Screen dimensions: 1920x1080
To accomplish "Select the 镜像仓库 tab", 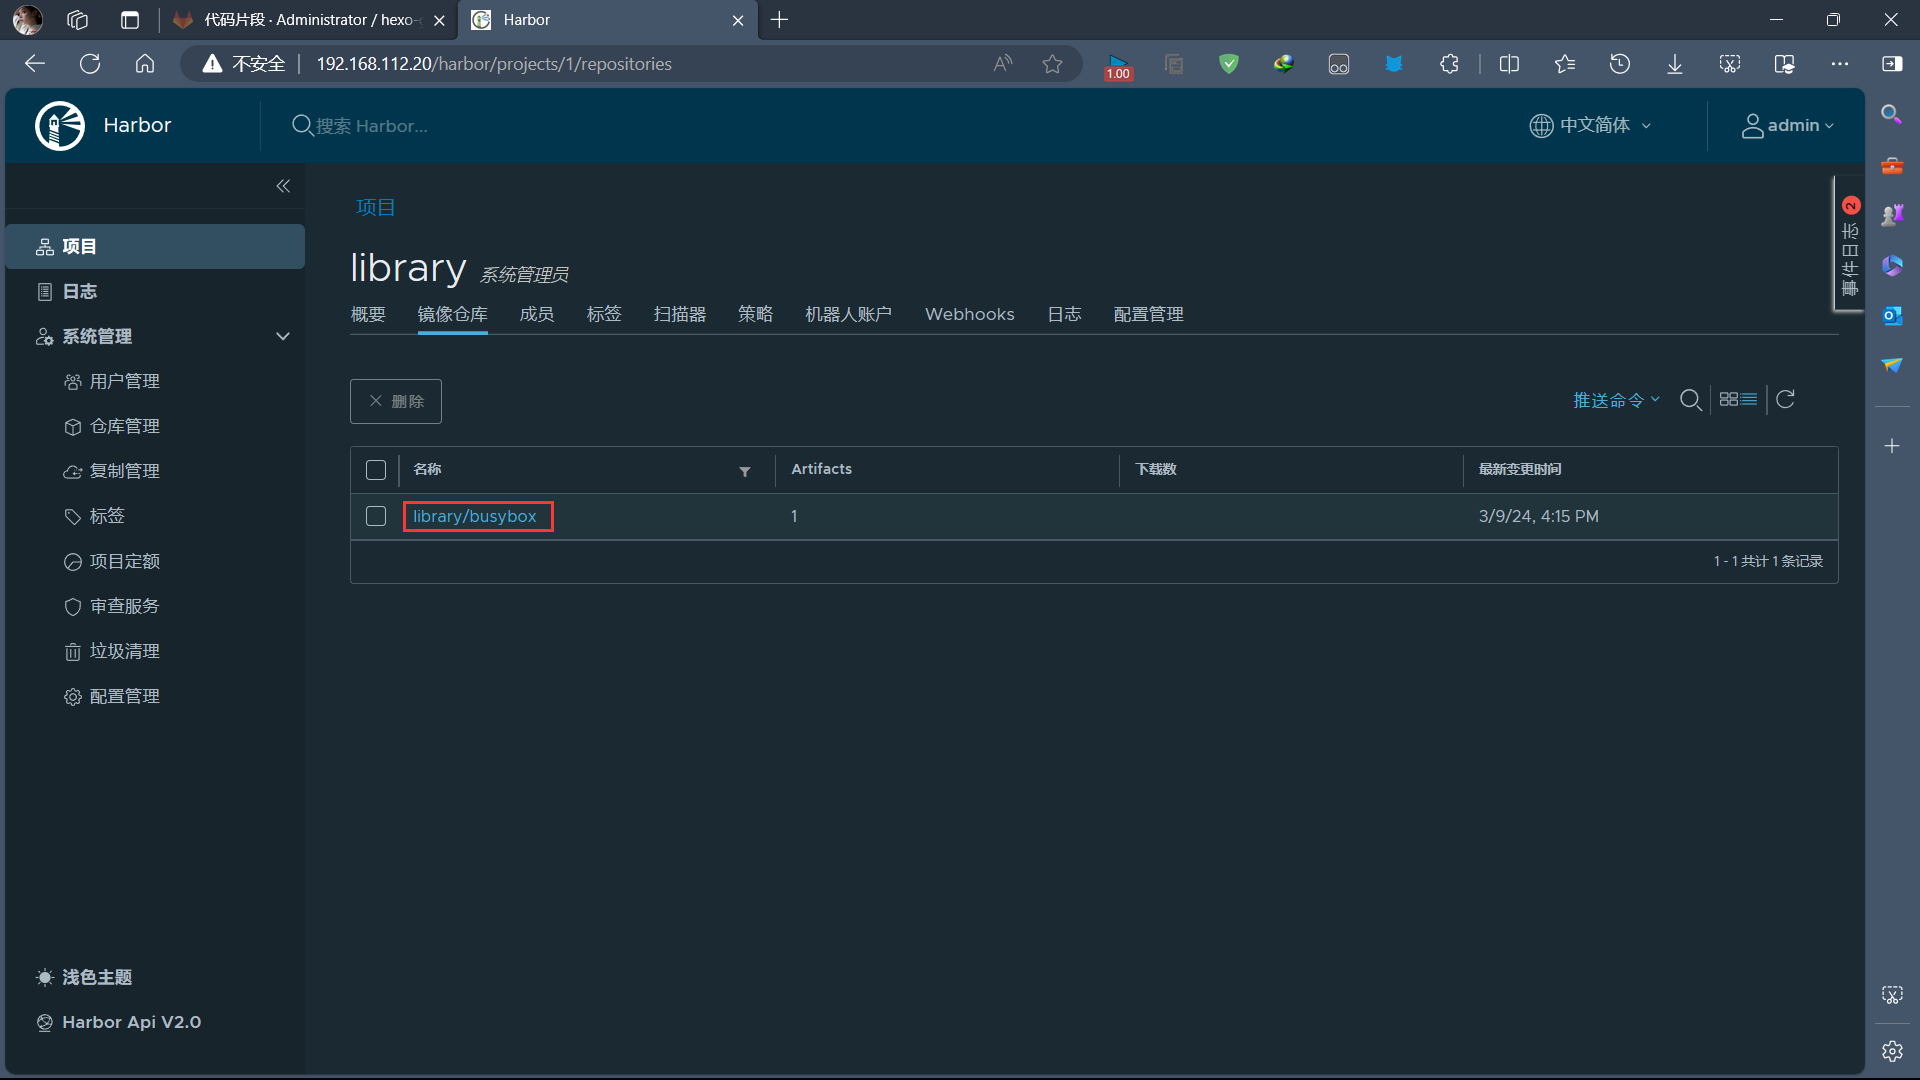I will pyautogui.click(x=453, y=314).
